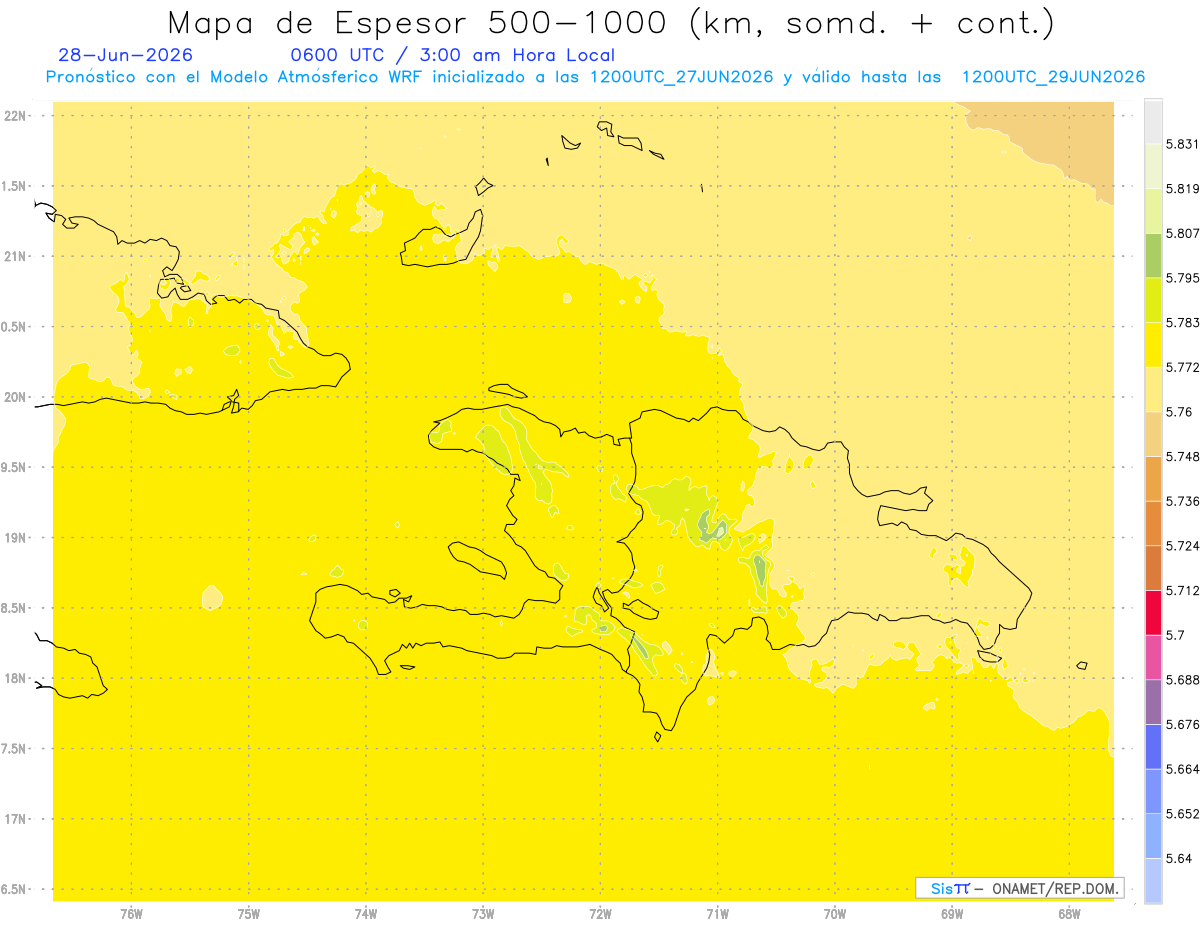The image size is (1200, 927).
Task: Click legend value 5.772
Action: (1182, 367)
